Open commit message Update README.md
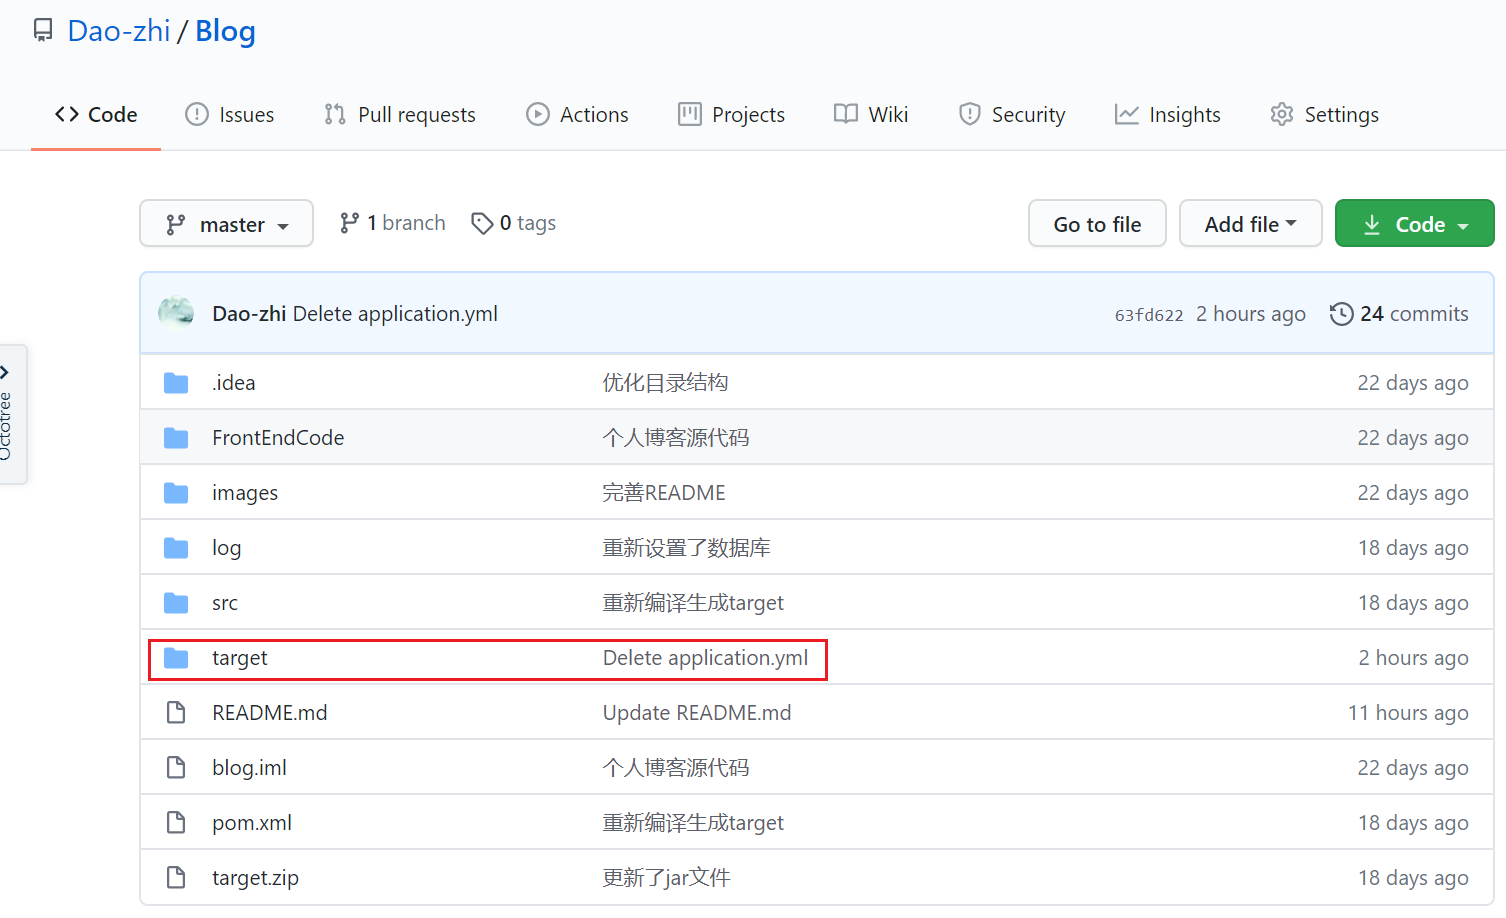This screenshot has height=918, width=1506. (x=697, y=713)
